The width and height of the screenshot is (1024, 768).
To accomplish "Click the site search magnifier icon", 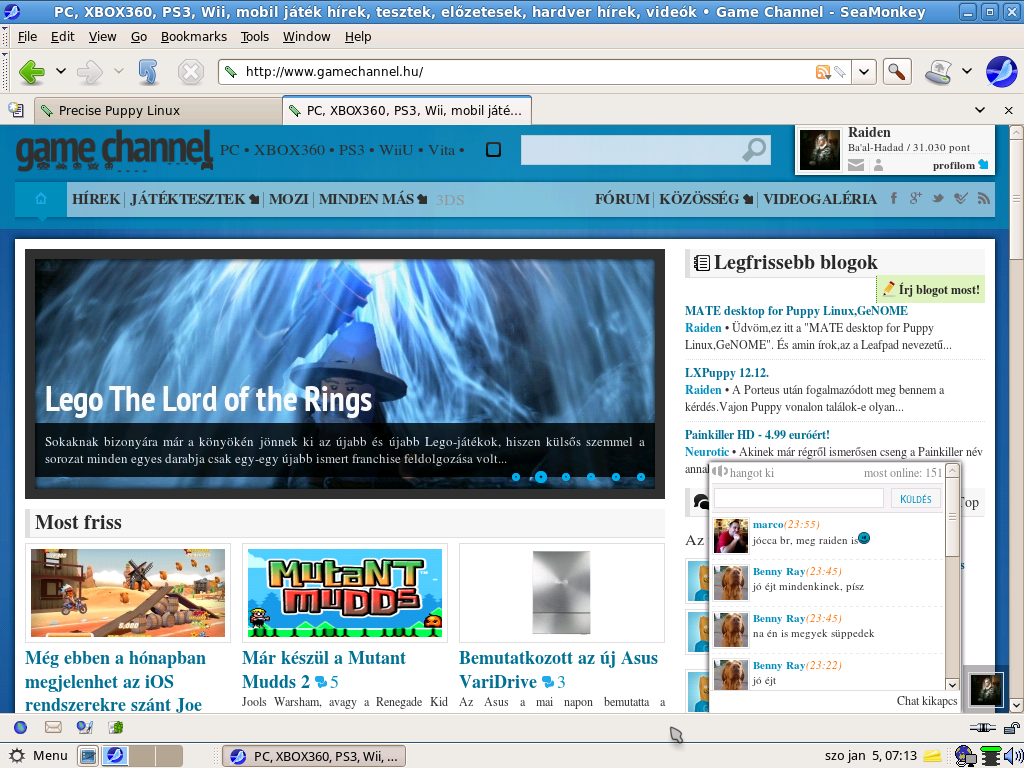I will coord(754,150).
